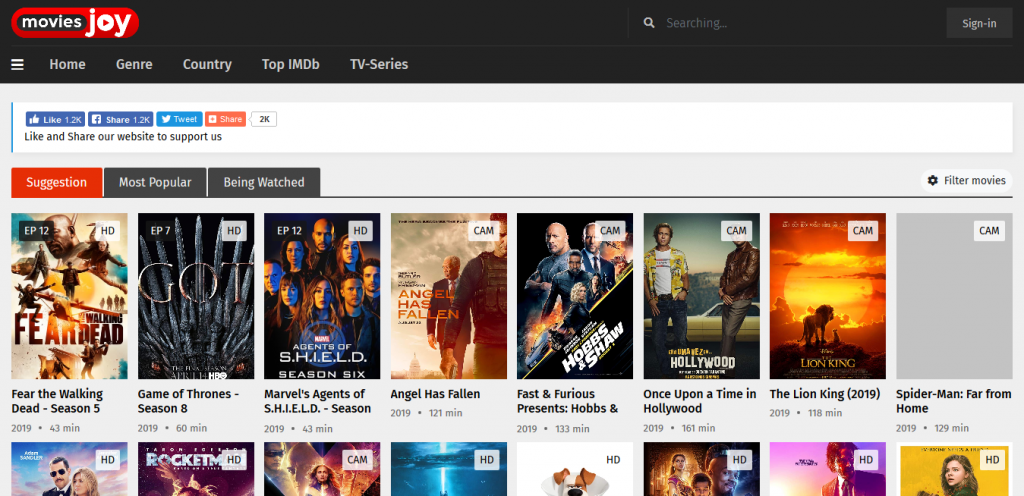This screenshot has height=496, width=1024.
Task: Click the Twitter Tweet button
Action: click(179, 119)
